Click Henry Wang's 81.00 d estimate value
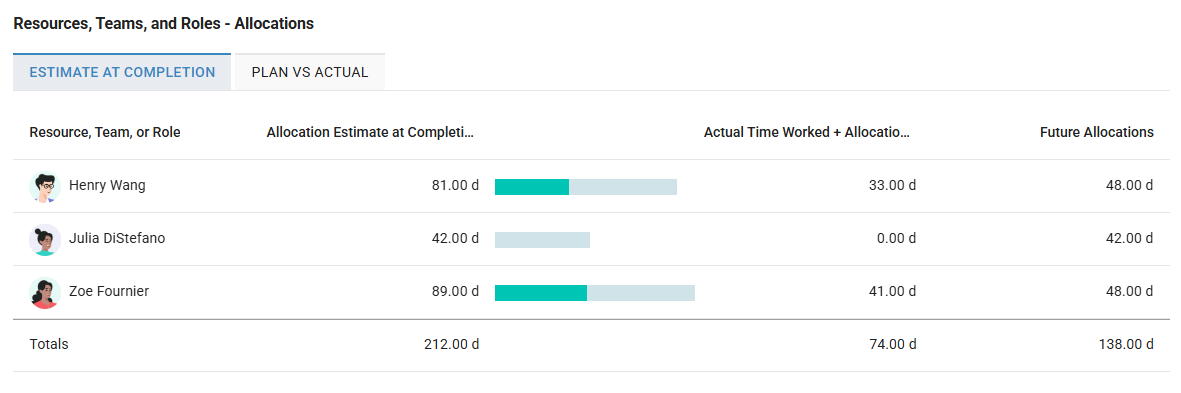Image resolution: width=1181 pixels, height=393 pixels. click(454, 186)
